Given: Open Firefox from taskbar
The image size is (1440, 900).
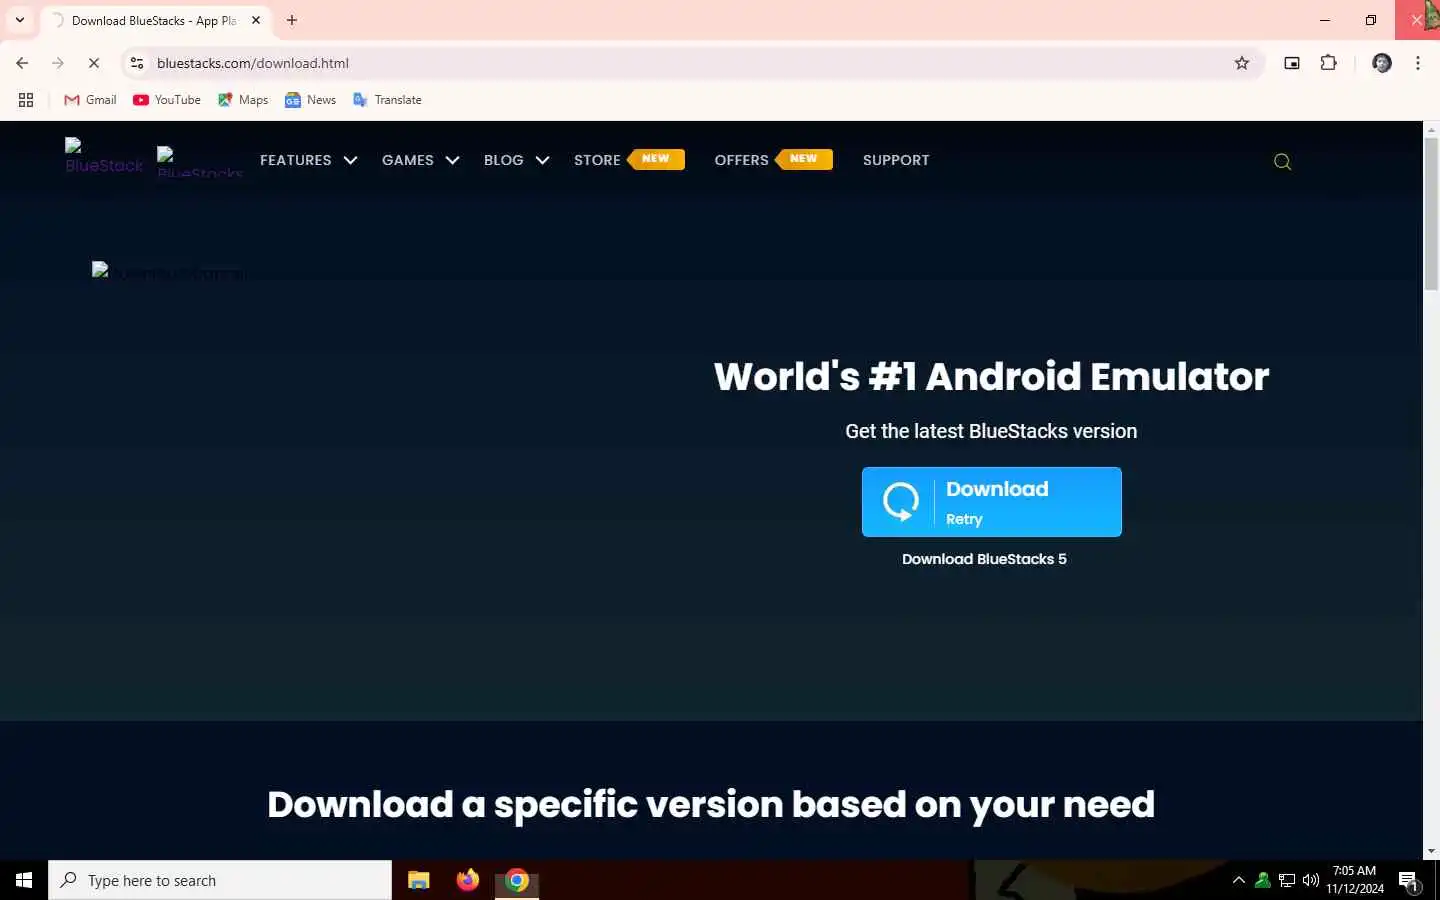Looking at the screenshot, I should [468, 880].
